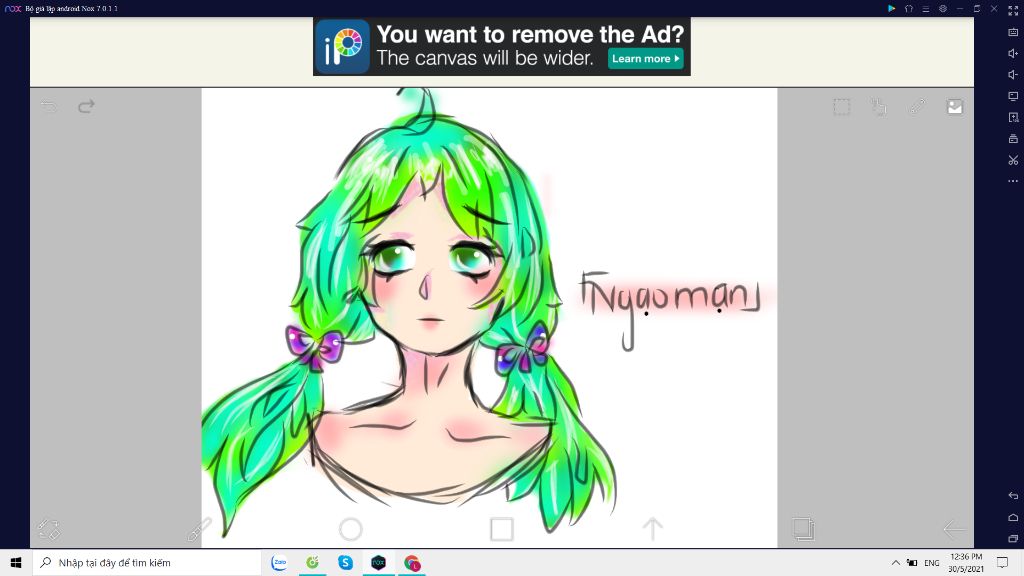1024x576 pixels.
Task: Open Windows notification center
Action: pos(1002,562)
